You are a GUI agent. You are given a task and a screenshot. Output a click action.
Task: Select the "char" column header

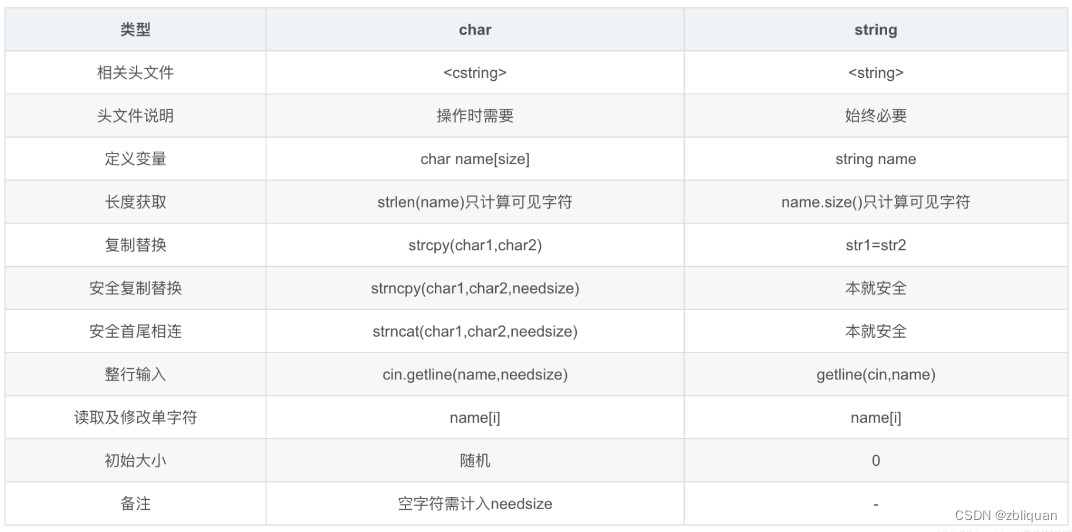[x=475, y=30]
